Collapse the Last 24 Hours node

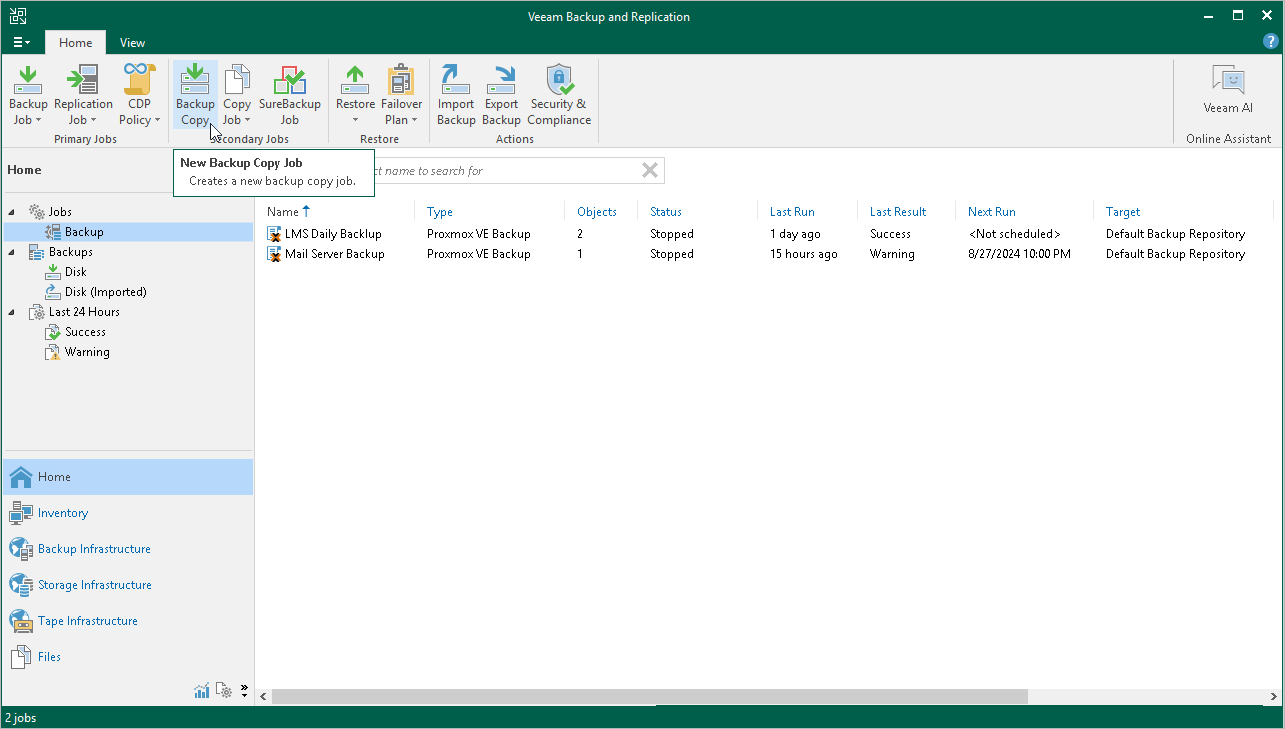coord(13,312)
